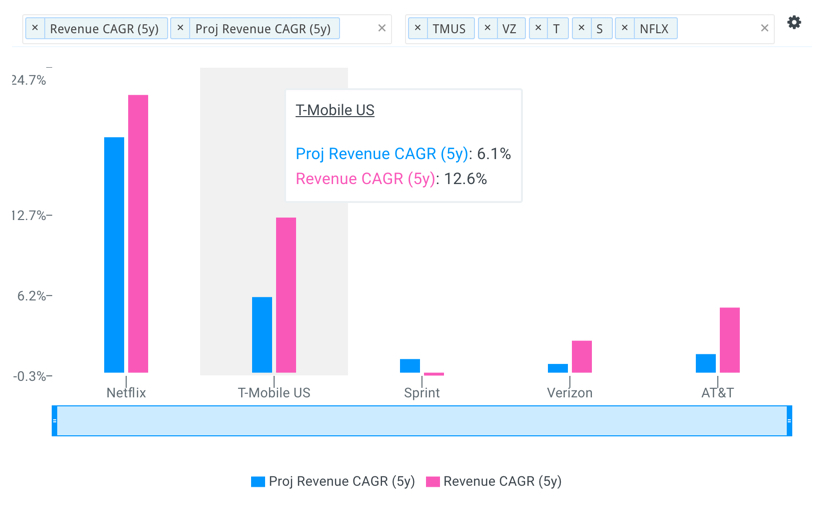Remove the T ticker tag
Screen dimensions: 823x507
coord(538,28)
